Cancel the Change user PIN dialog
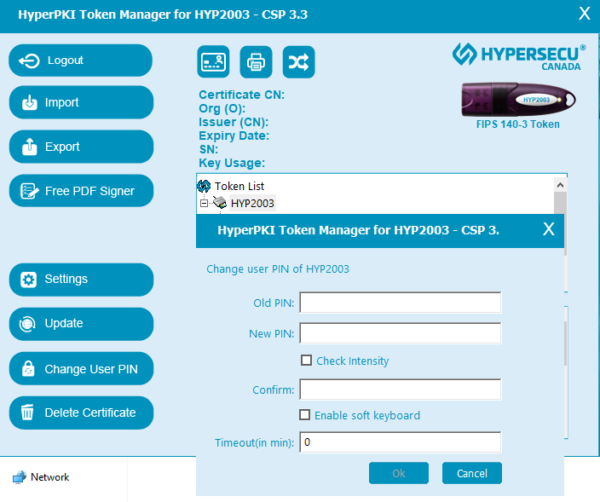 (472, 473)
